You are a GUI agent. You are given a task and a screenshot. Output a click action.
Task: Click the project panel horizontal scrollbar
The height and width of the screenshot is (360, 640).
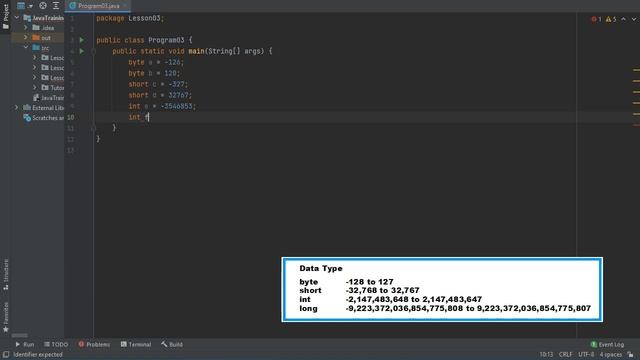point(20,336)
